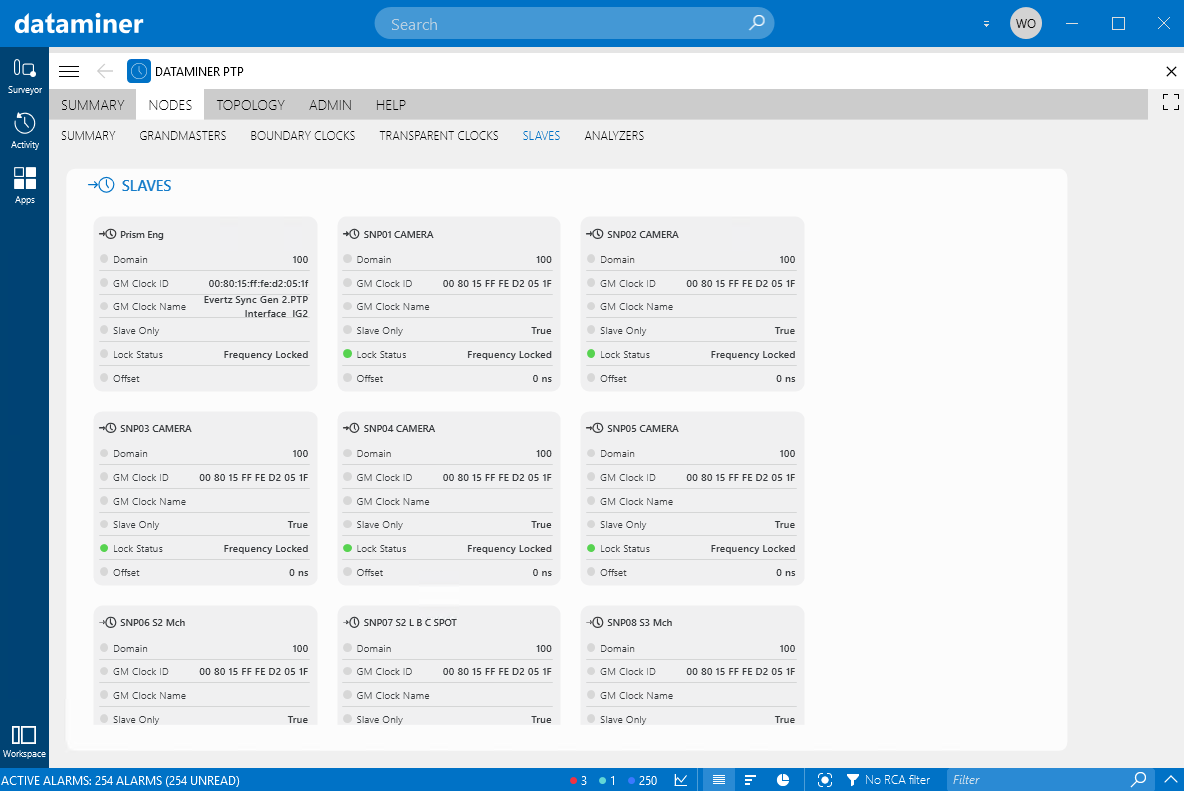This screenshot has height=791, width=1184.
Task: Click the slave clock icon on SNP03 CAMERA card
Action: pos(107,428)
